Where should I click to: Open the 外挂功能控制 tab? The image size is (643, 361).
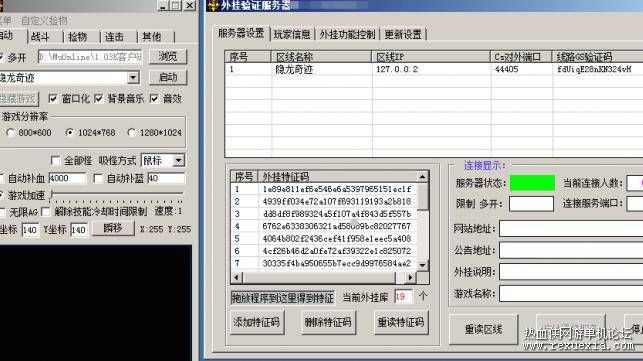(x=347, y=34)
